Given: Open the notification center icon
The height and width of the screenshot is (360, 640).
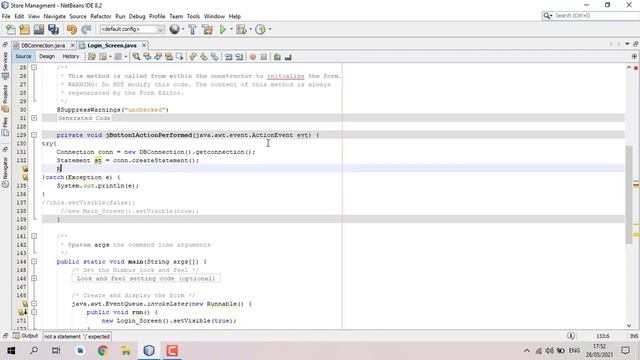Looking at the screenshot, I should (x=625, y=351).
